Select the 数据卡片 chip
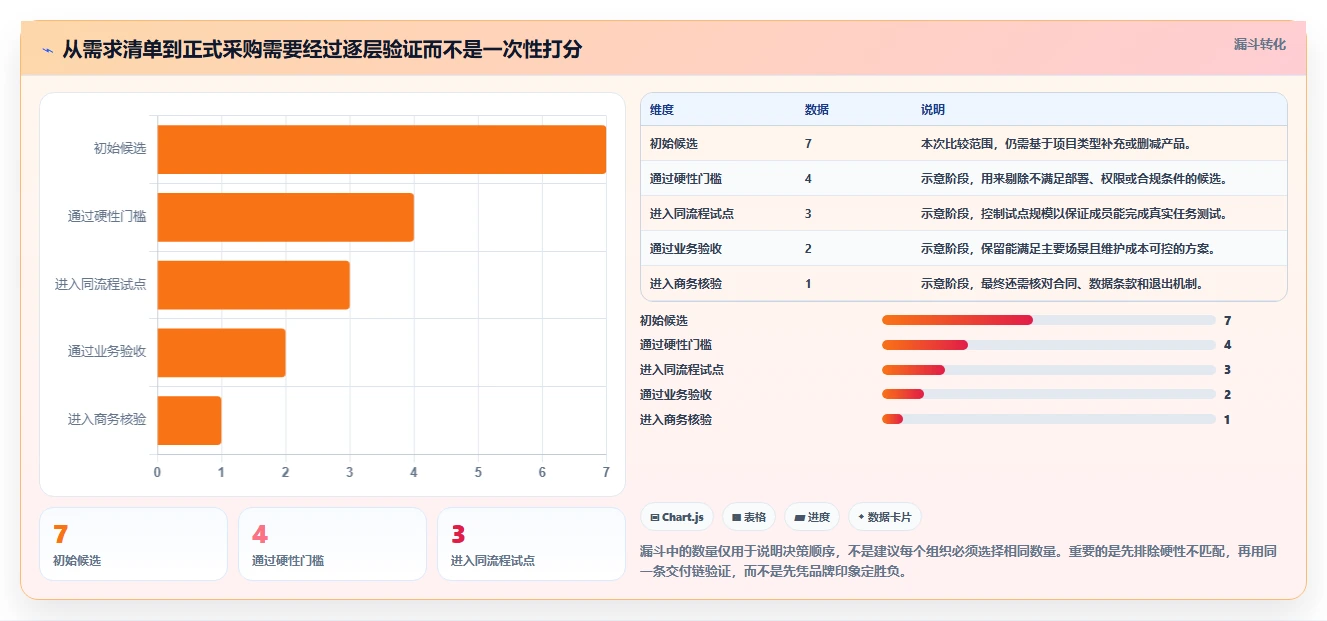1327x621 pixels. (885, 517)
